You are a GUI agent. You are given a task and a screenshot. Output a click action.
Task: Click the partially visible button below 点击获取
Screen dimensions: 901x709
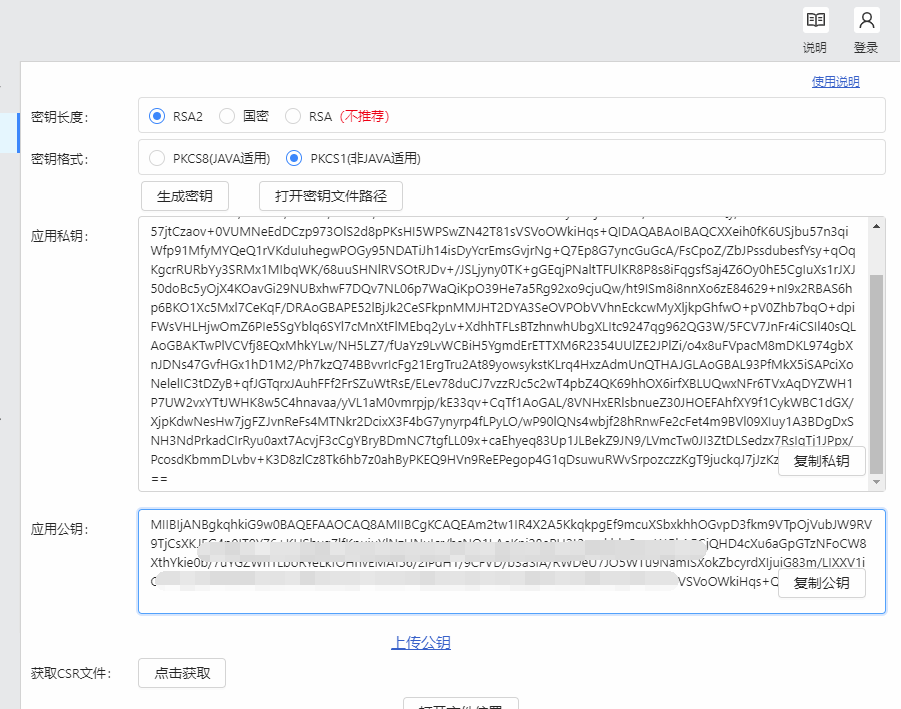pyautogui.click(x=460, y=704)
